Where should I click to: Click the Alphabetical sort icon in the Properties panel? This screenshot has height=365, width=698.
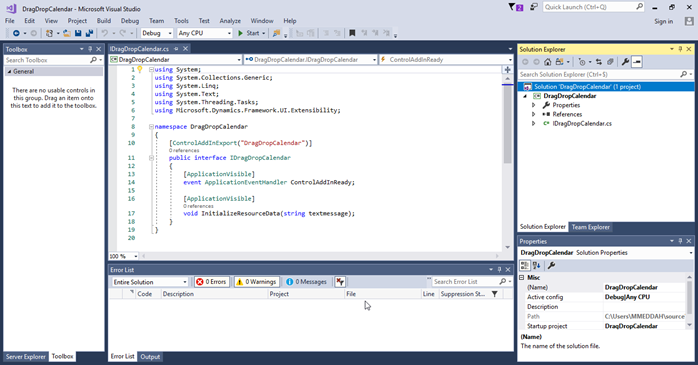(537, 265)
